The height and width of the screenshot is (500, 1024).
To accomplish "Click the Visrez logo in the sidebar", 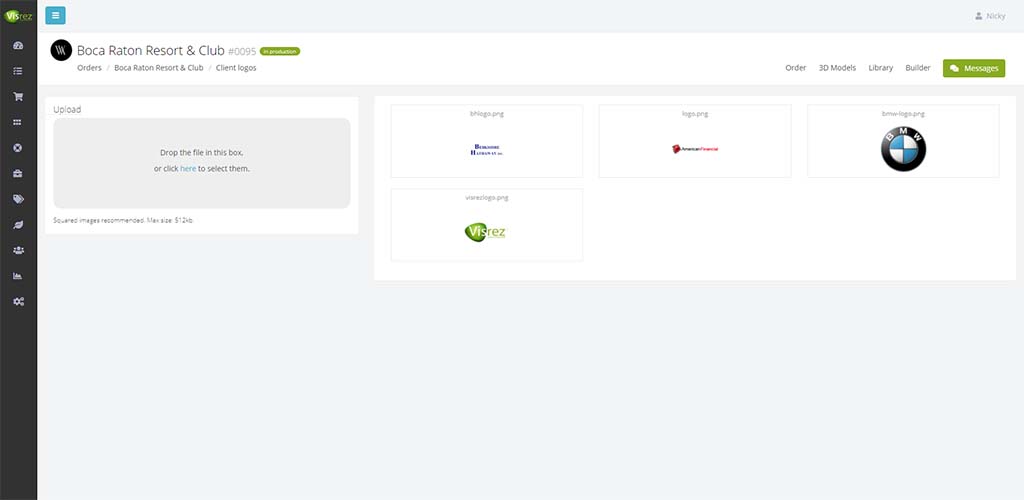I will click(18, 16).
